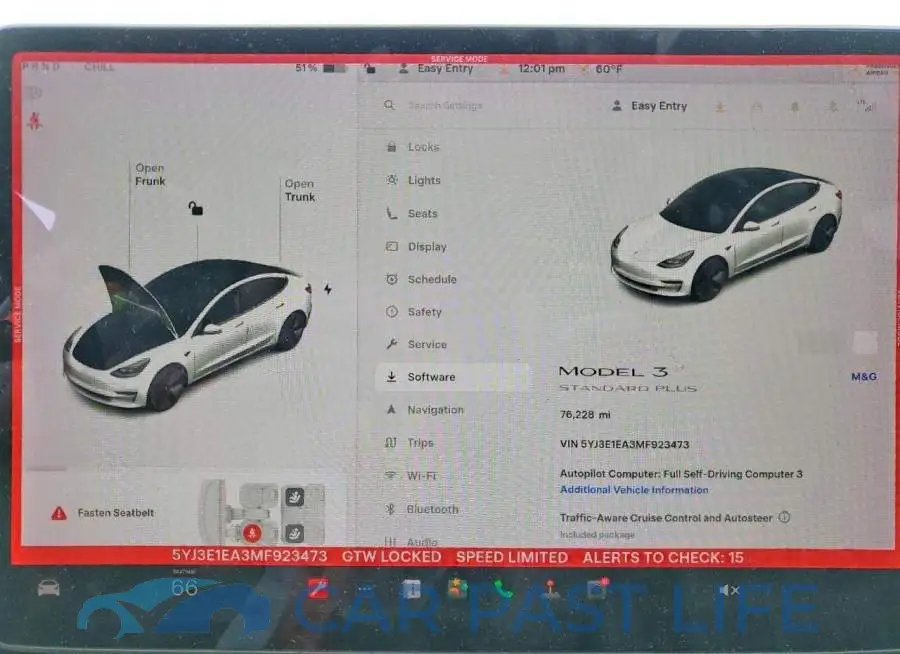Click the Search Settings field
This screenshot has height=654, width=900.
[445, 106]
